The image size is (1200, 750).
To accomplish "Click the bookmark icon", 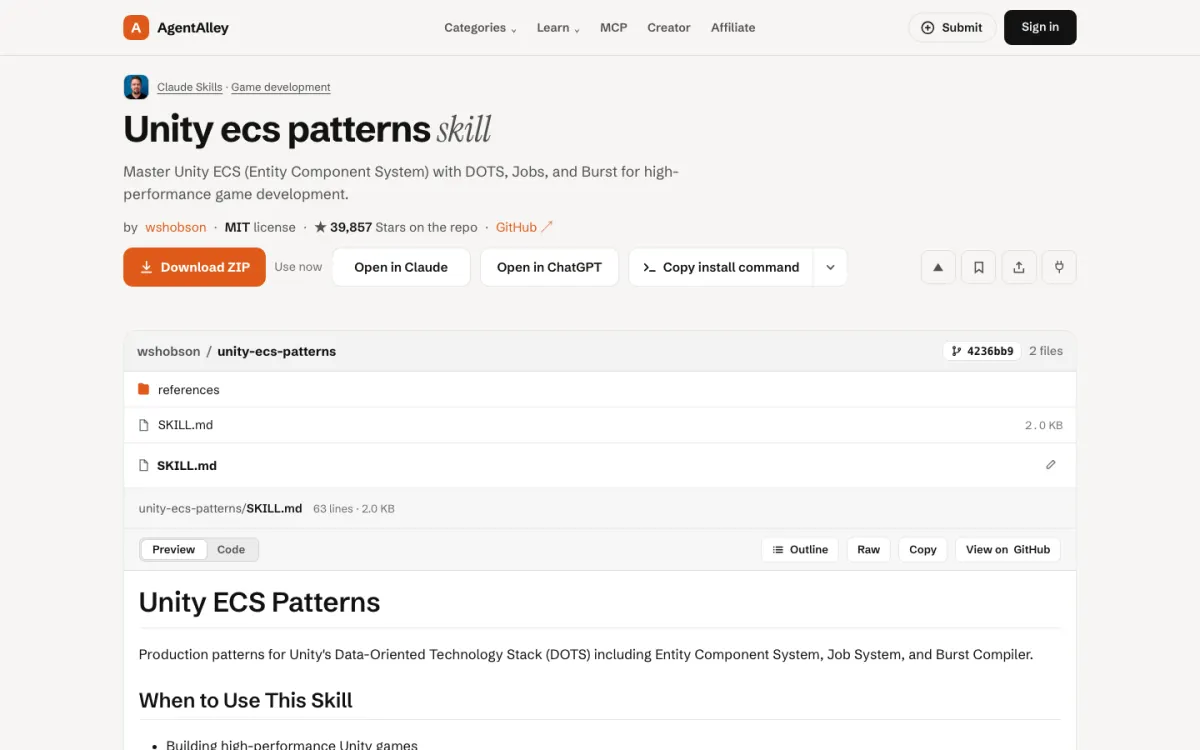I will pos(979,267).
